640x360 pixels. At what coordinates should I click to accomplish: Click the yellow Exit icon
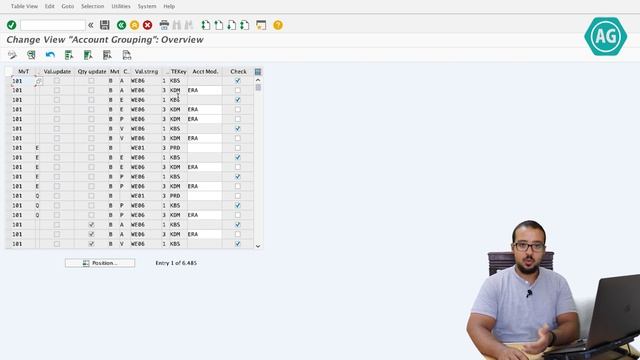(x=134, y=25)
